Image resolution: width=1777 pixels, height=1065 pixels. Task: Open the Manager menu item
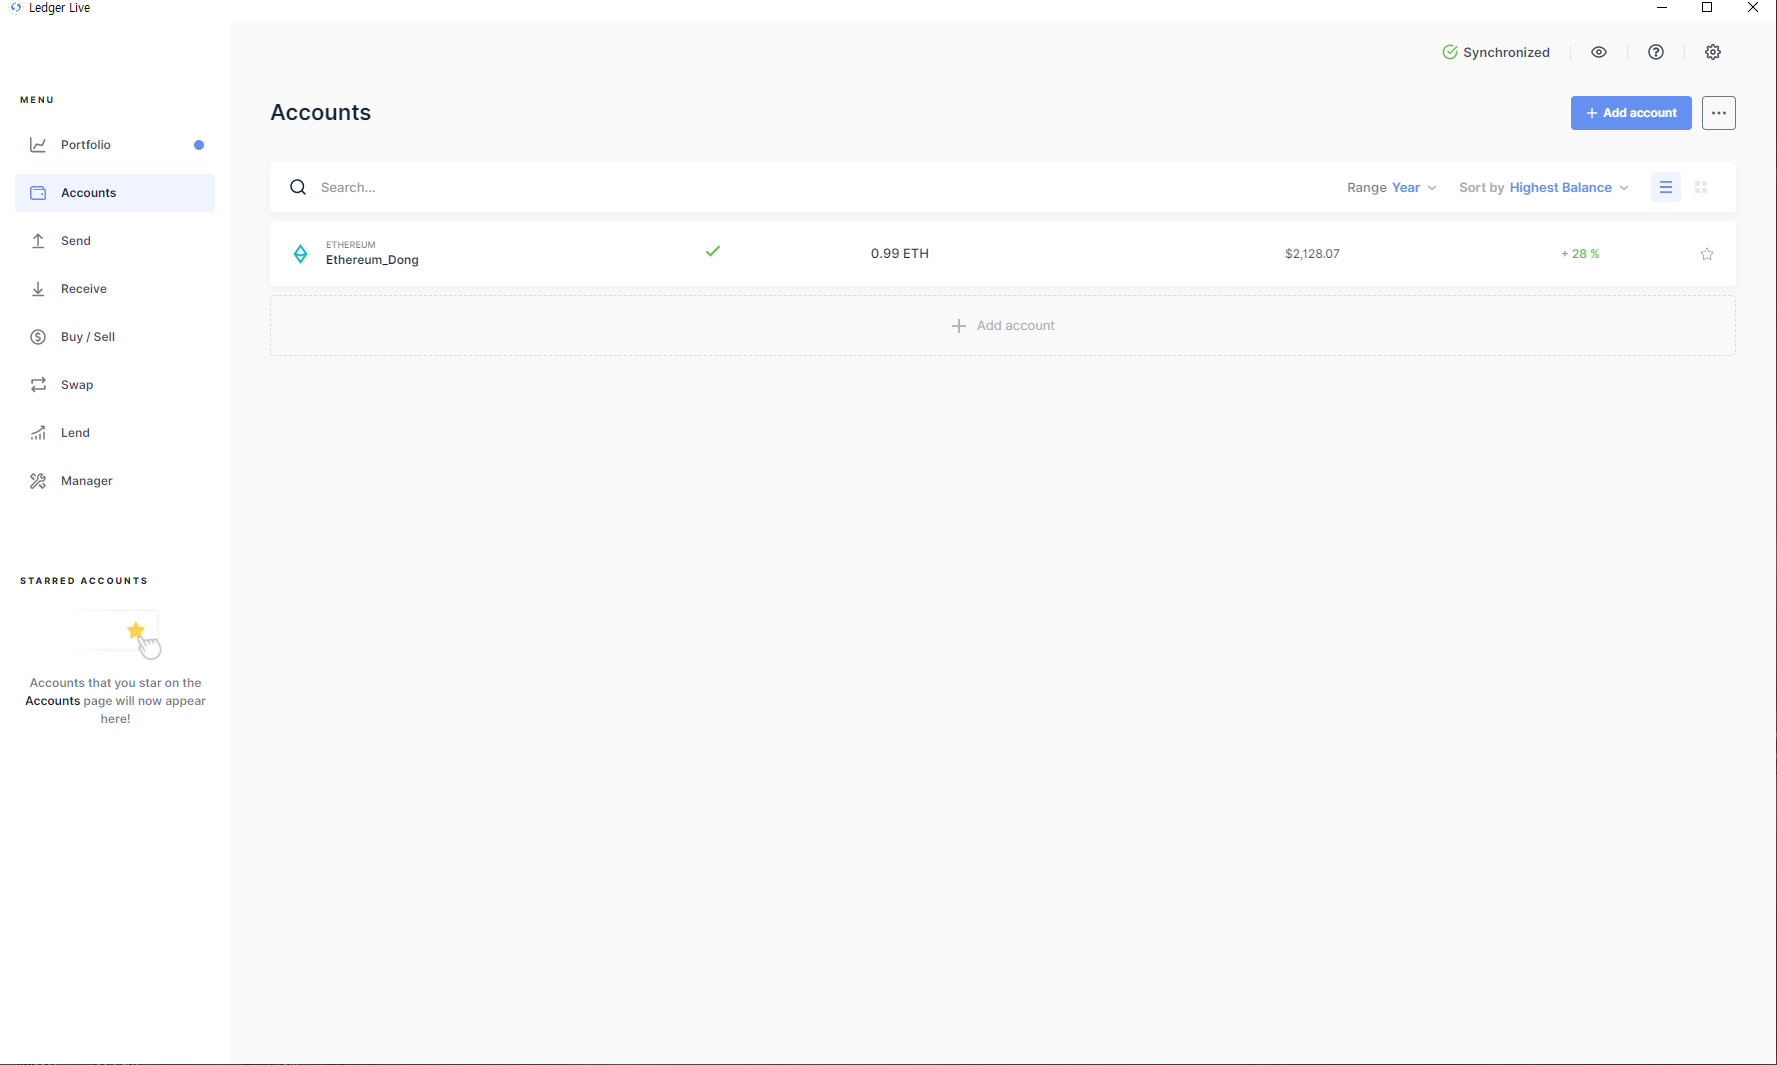pos(115,481)
